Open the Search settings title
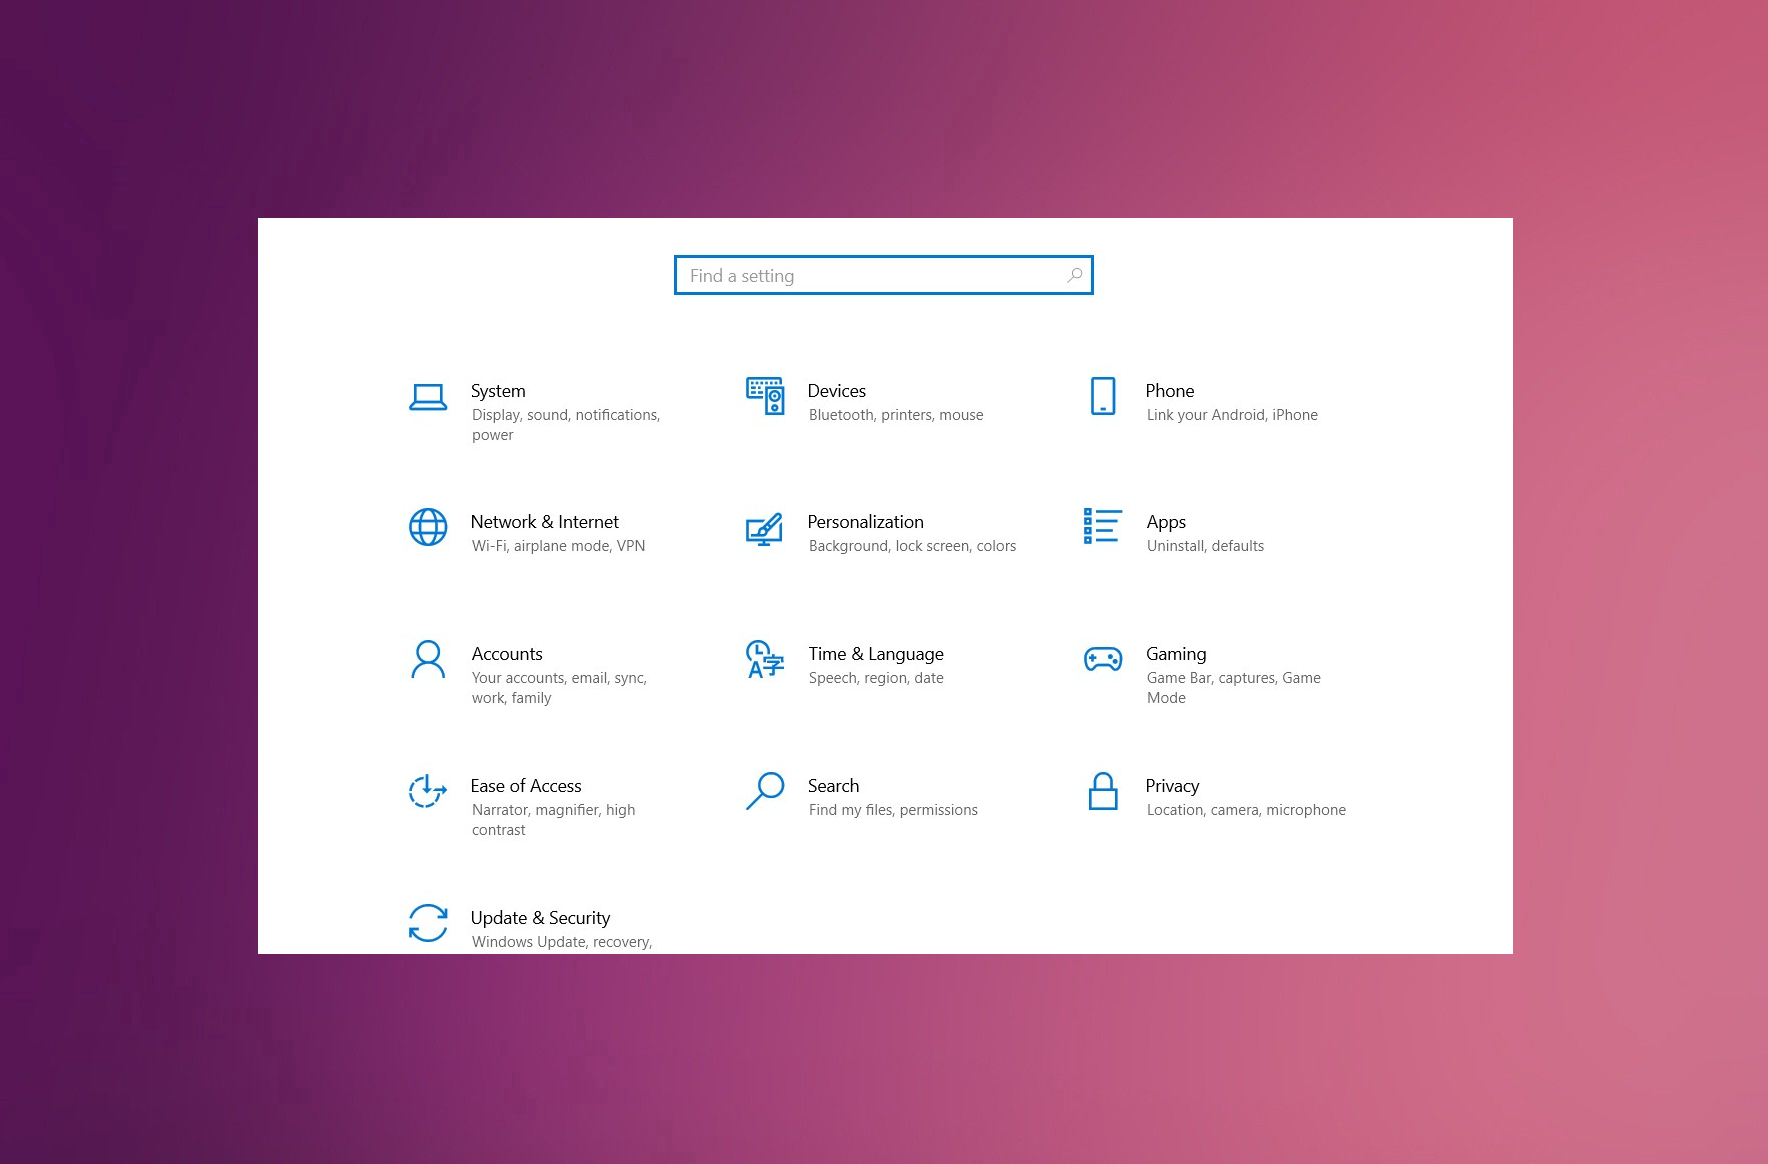 point(834,786)
